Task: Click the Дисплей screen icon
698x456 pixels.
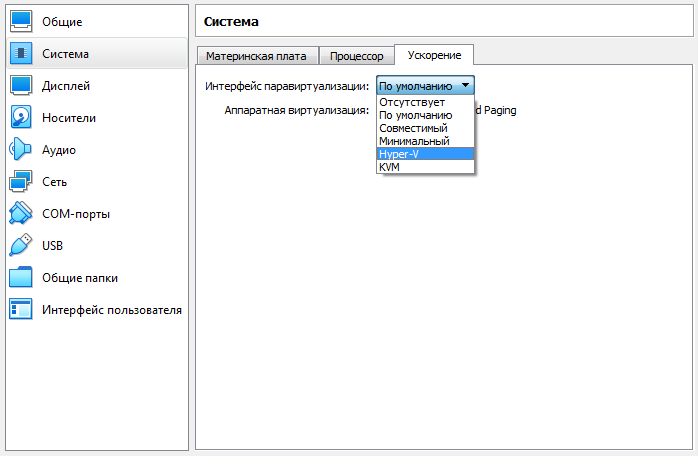Action: tap(21, 86)
